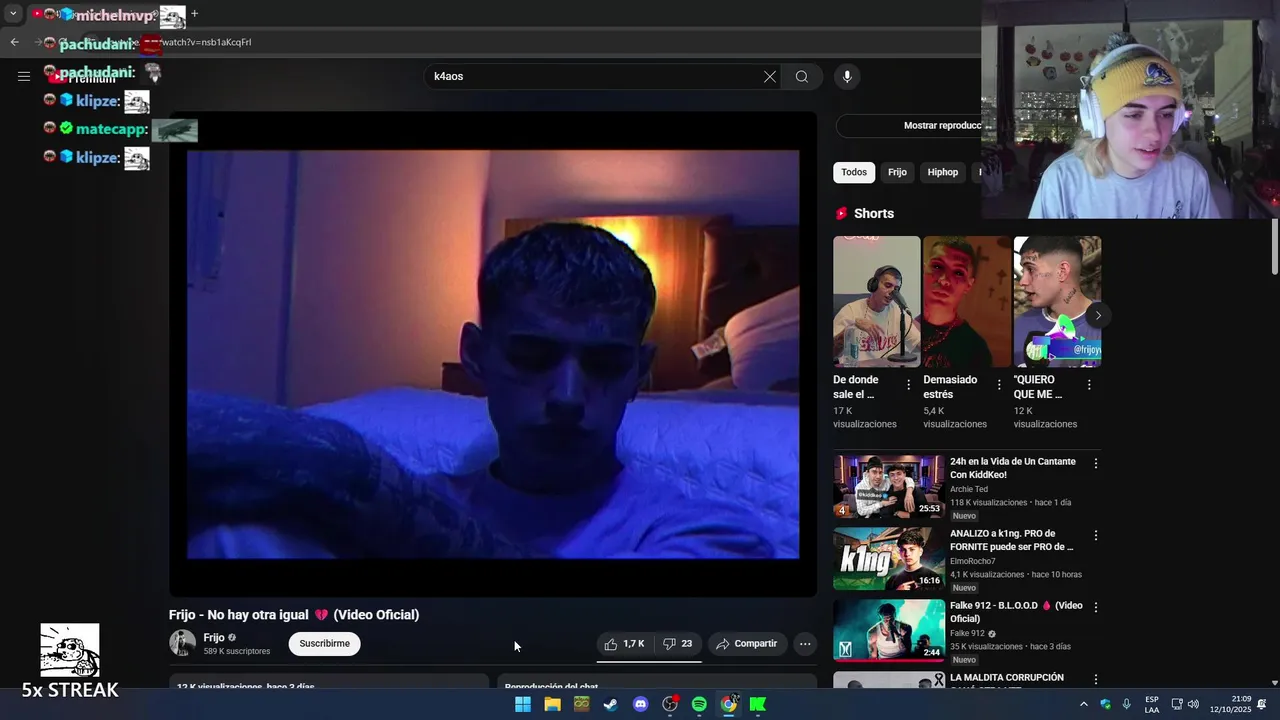Start voice search with microphone icon
Viewport: 1280px width, 720px height.
(847, 77)
